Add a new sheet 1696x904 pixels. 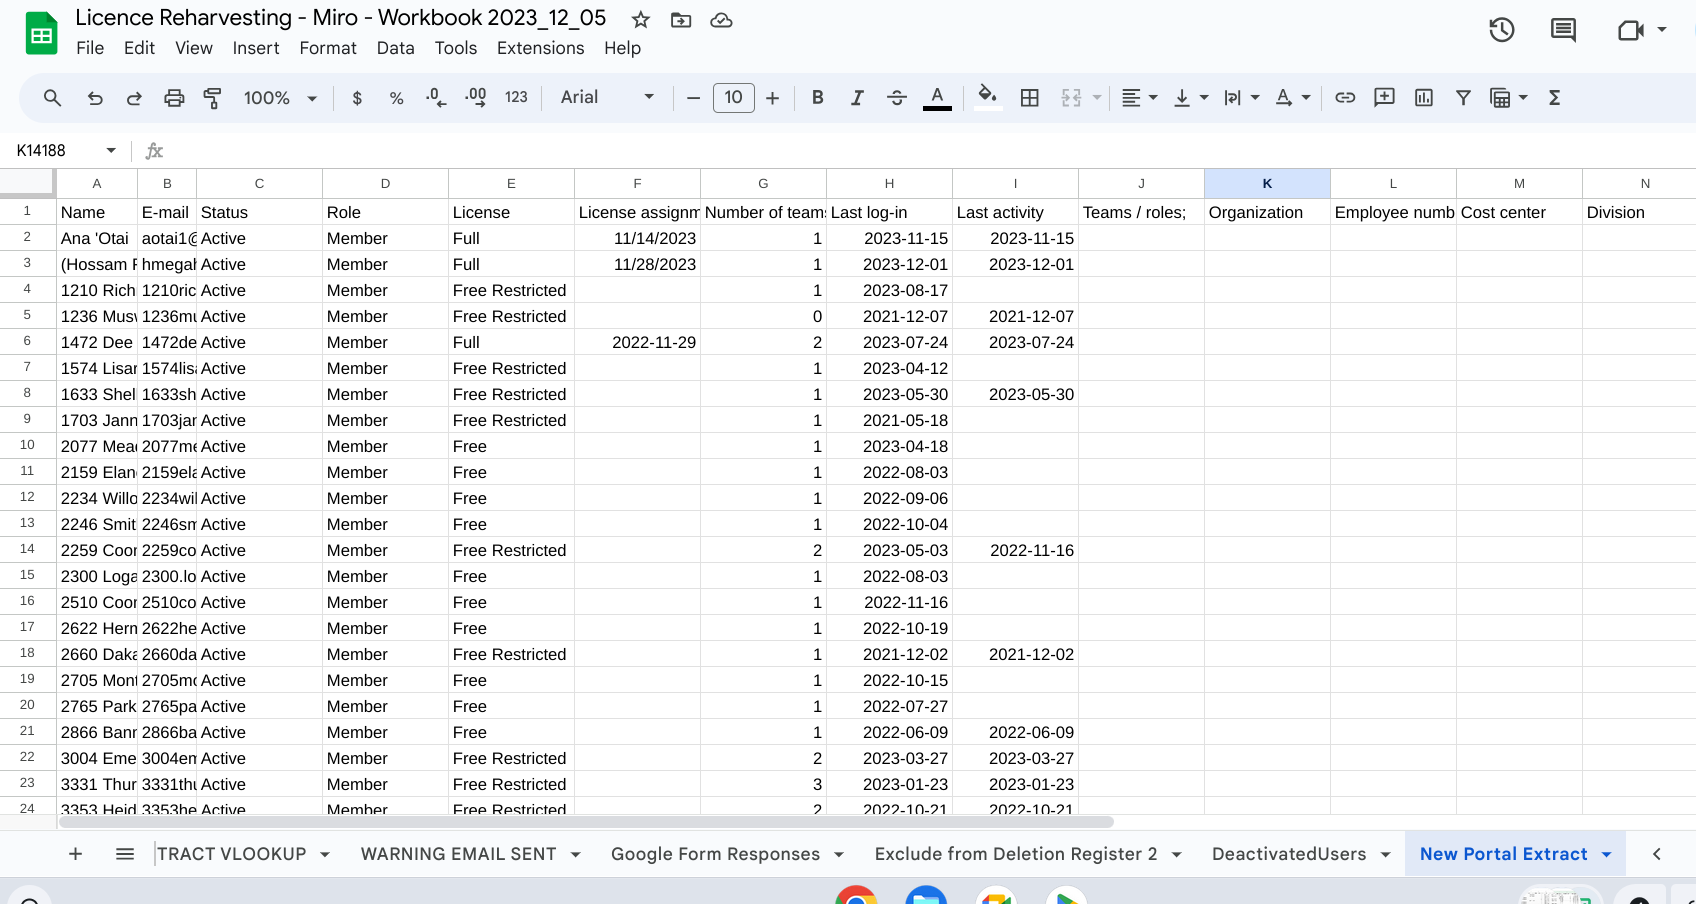point(75,854)
